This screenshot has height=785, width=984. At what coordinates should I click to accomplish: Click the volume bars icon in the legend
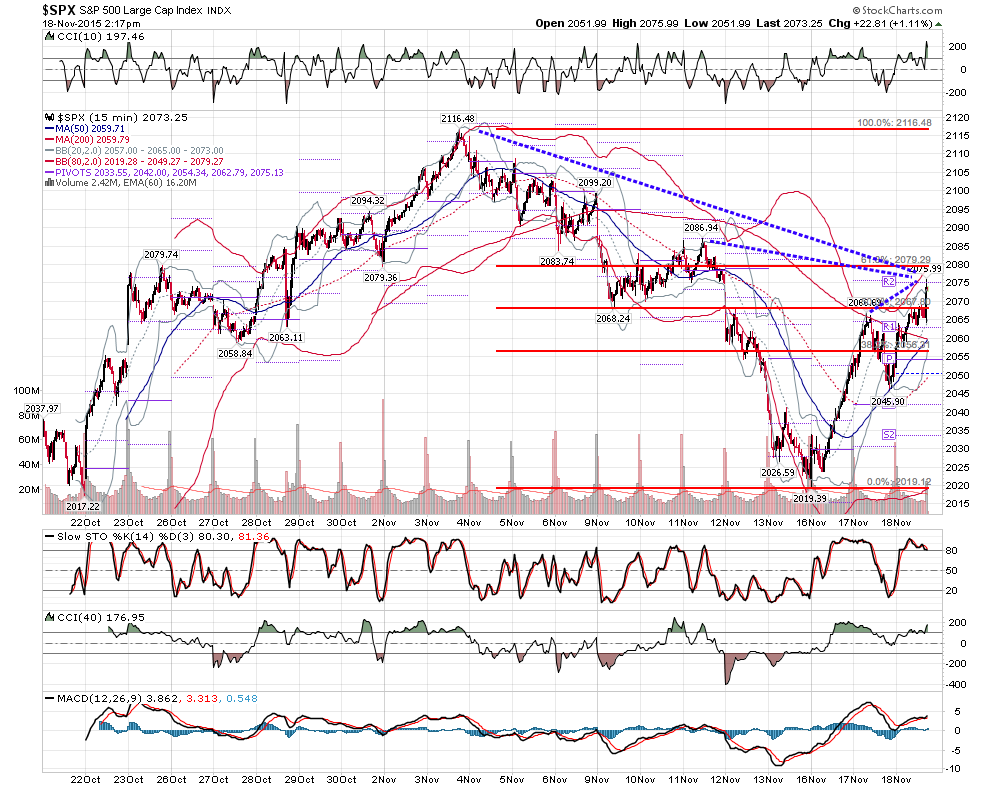point(50,183)
